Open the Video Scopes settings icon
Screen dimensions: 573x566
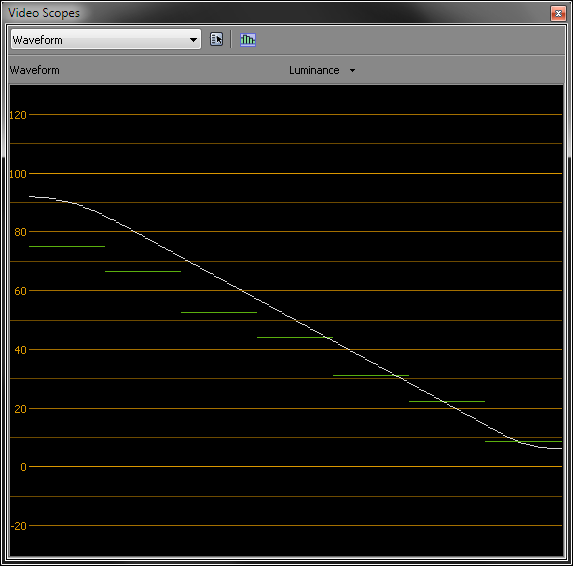coord(216,39)
